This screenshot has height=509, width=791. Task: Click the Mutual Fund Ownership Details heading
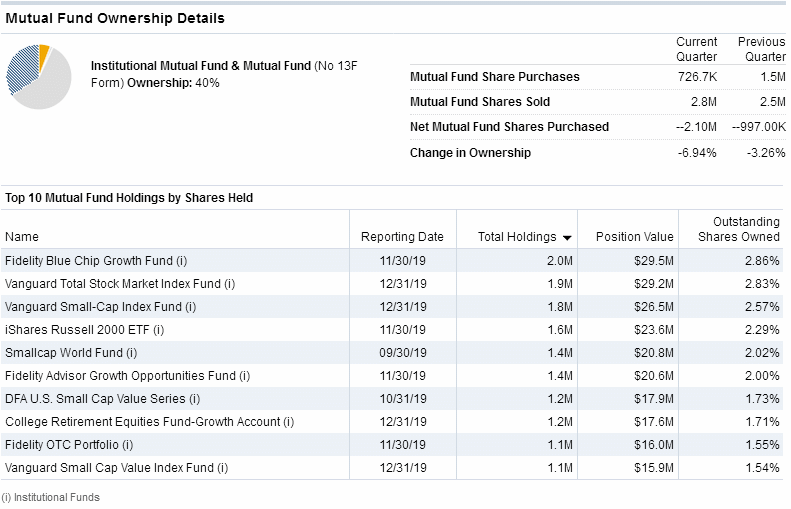click(x=115, y=18)
